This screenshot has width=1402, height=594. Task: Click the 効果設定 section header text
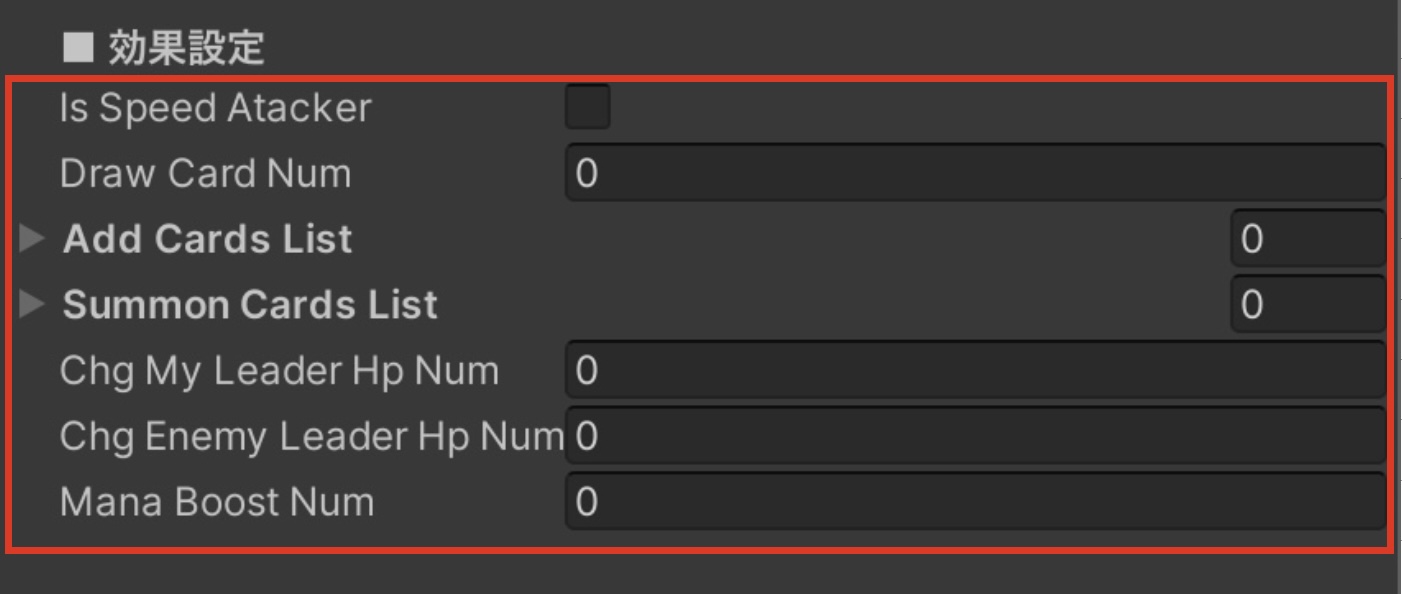(186, 47)
